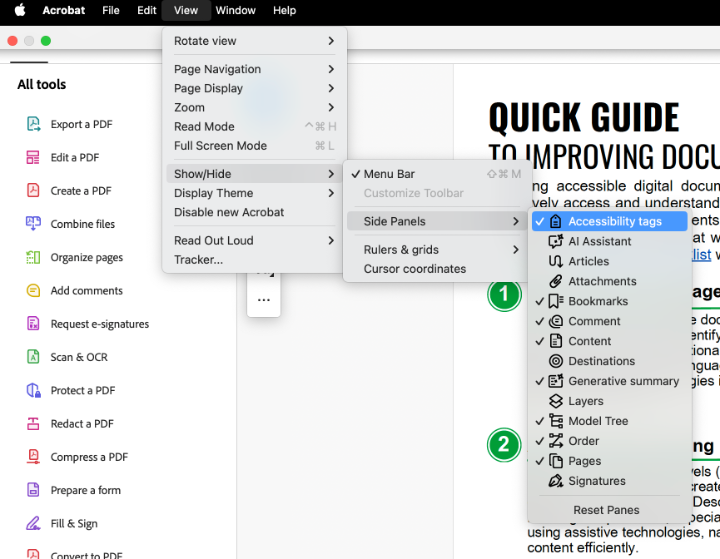The image size is (720, 559).
Task: Click the Destinations target icon
Action: (x=556, y=361)
